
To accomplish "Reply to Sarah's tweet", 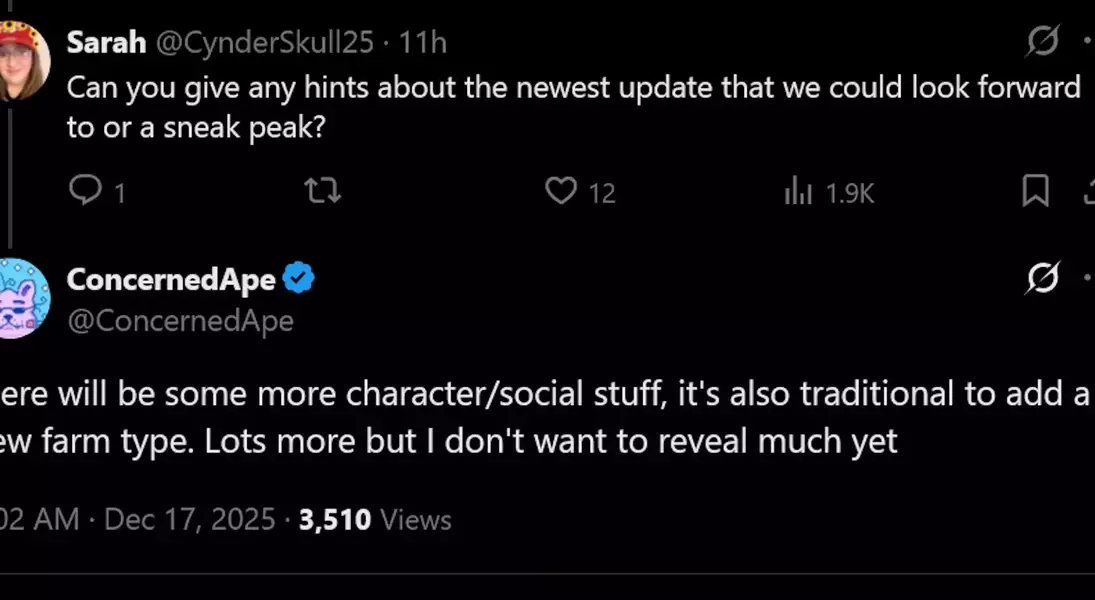I will tap(86, 191).
